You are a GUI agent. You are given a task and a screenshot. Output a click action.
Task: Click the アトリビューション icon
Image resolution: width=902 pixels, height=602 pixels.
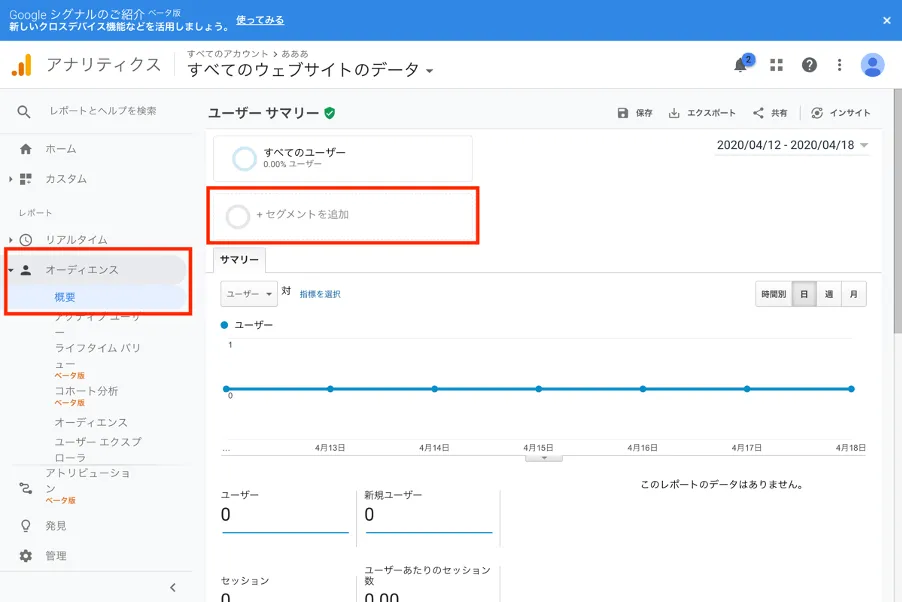[x=26, y=488]
